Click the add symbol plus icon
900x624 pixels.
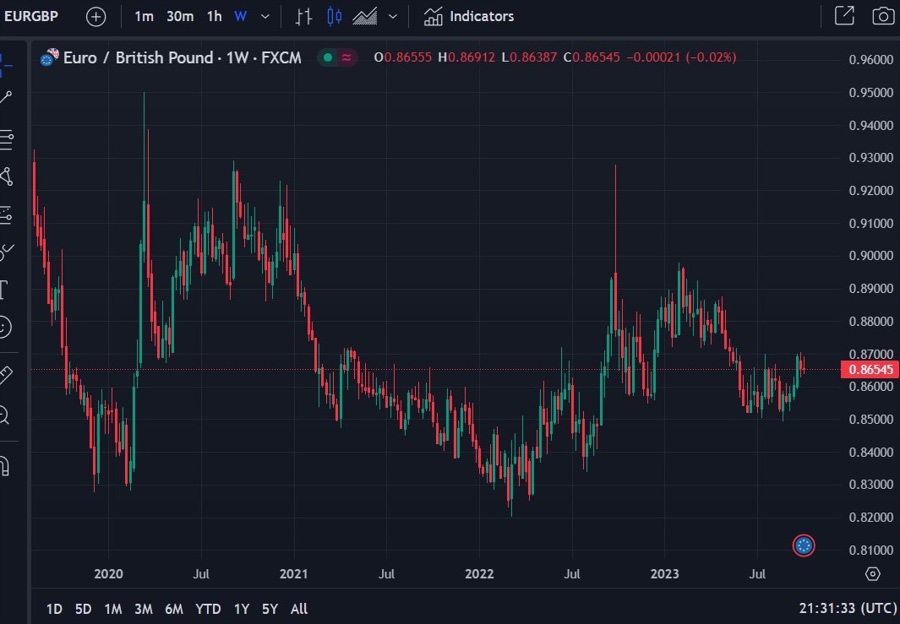point(95,16)
